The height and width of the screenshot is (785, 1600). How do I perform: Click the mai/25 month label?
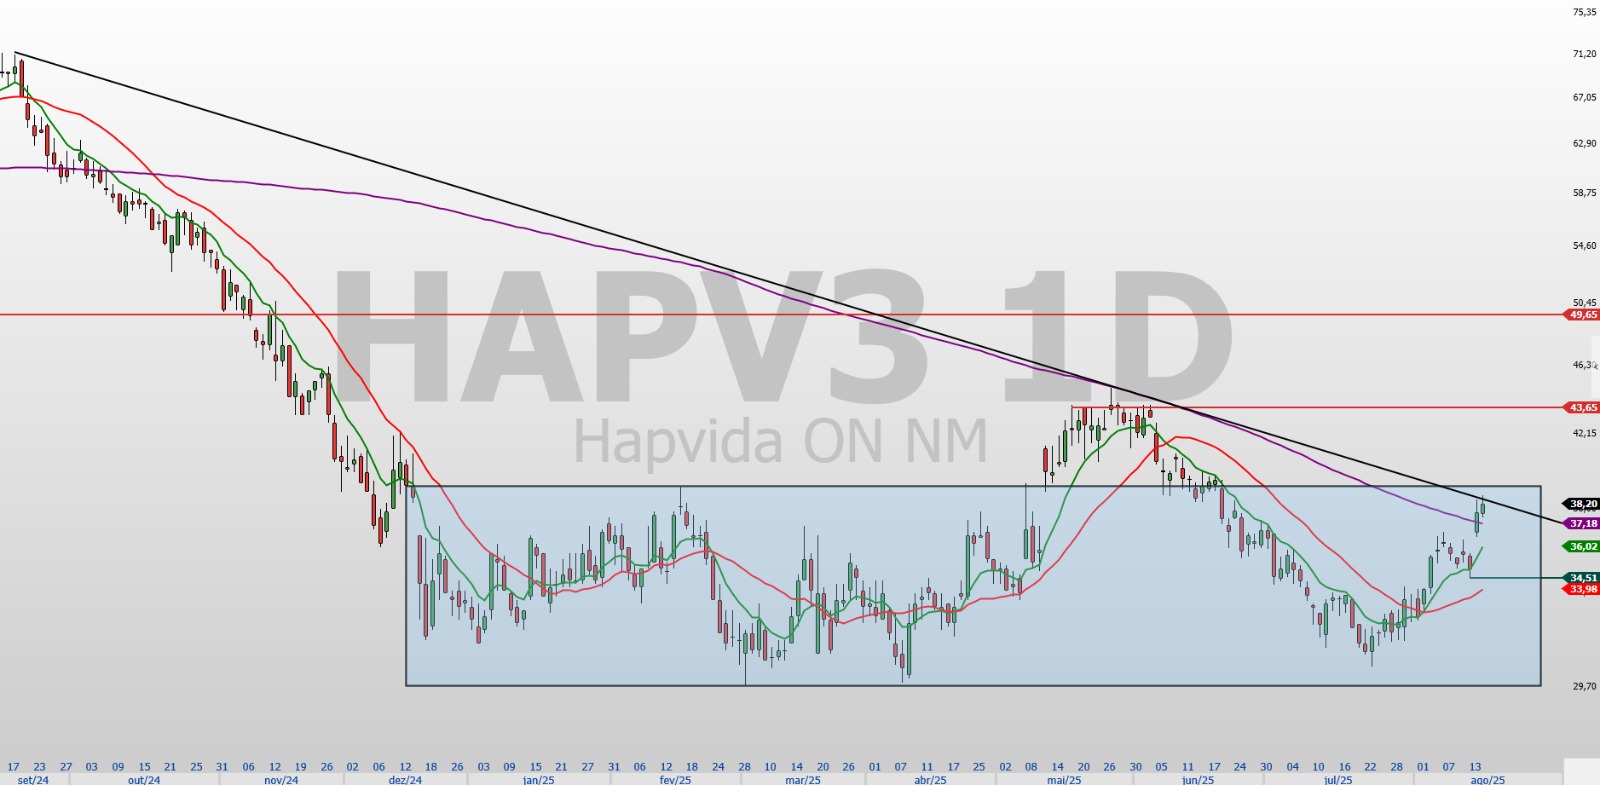[1064, 780]
